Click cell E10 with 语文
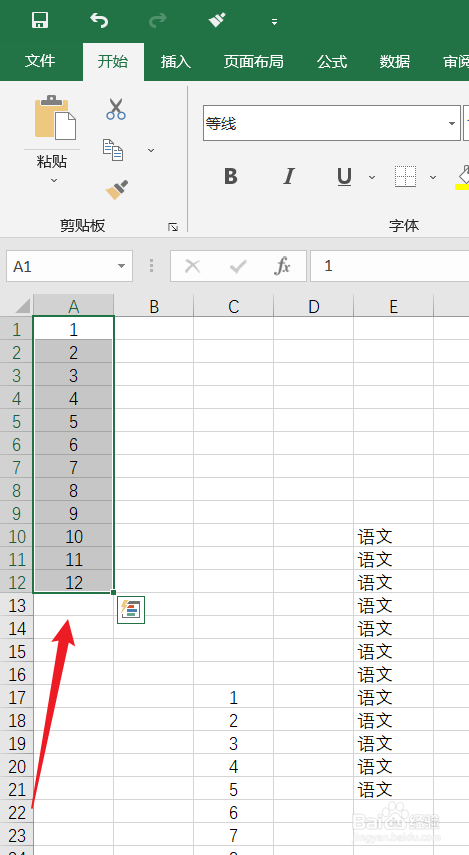The image size is (469, 855). (393, 537)
